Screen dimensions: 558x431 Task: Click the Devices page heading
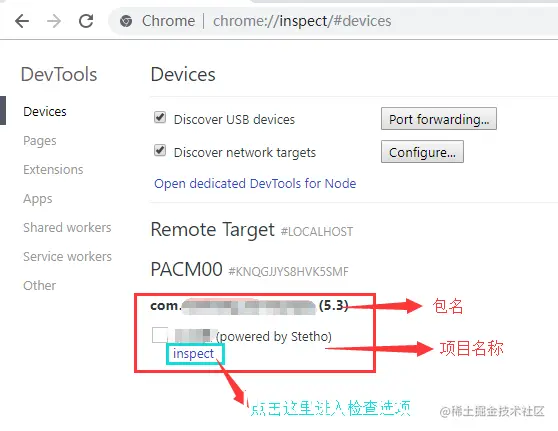click(x=183, y=75)
